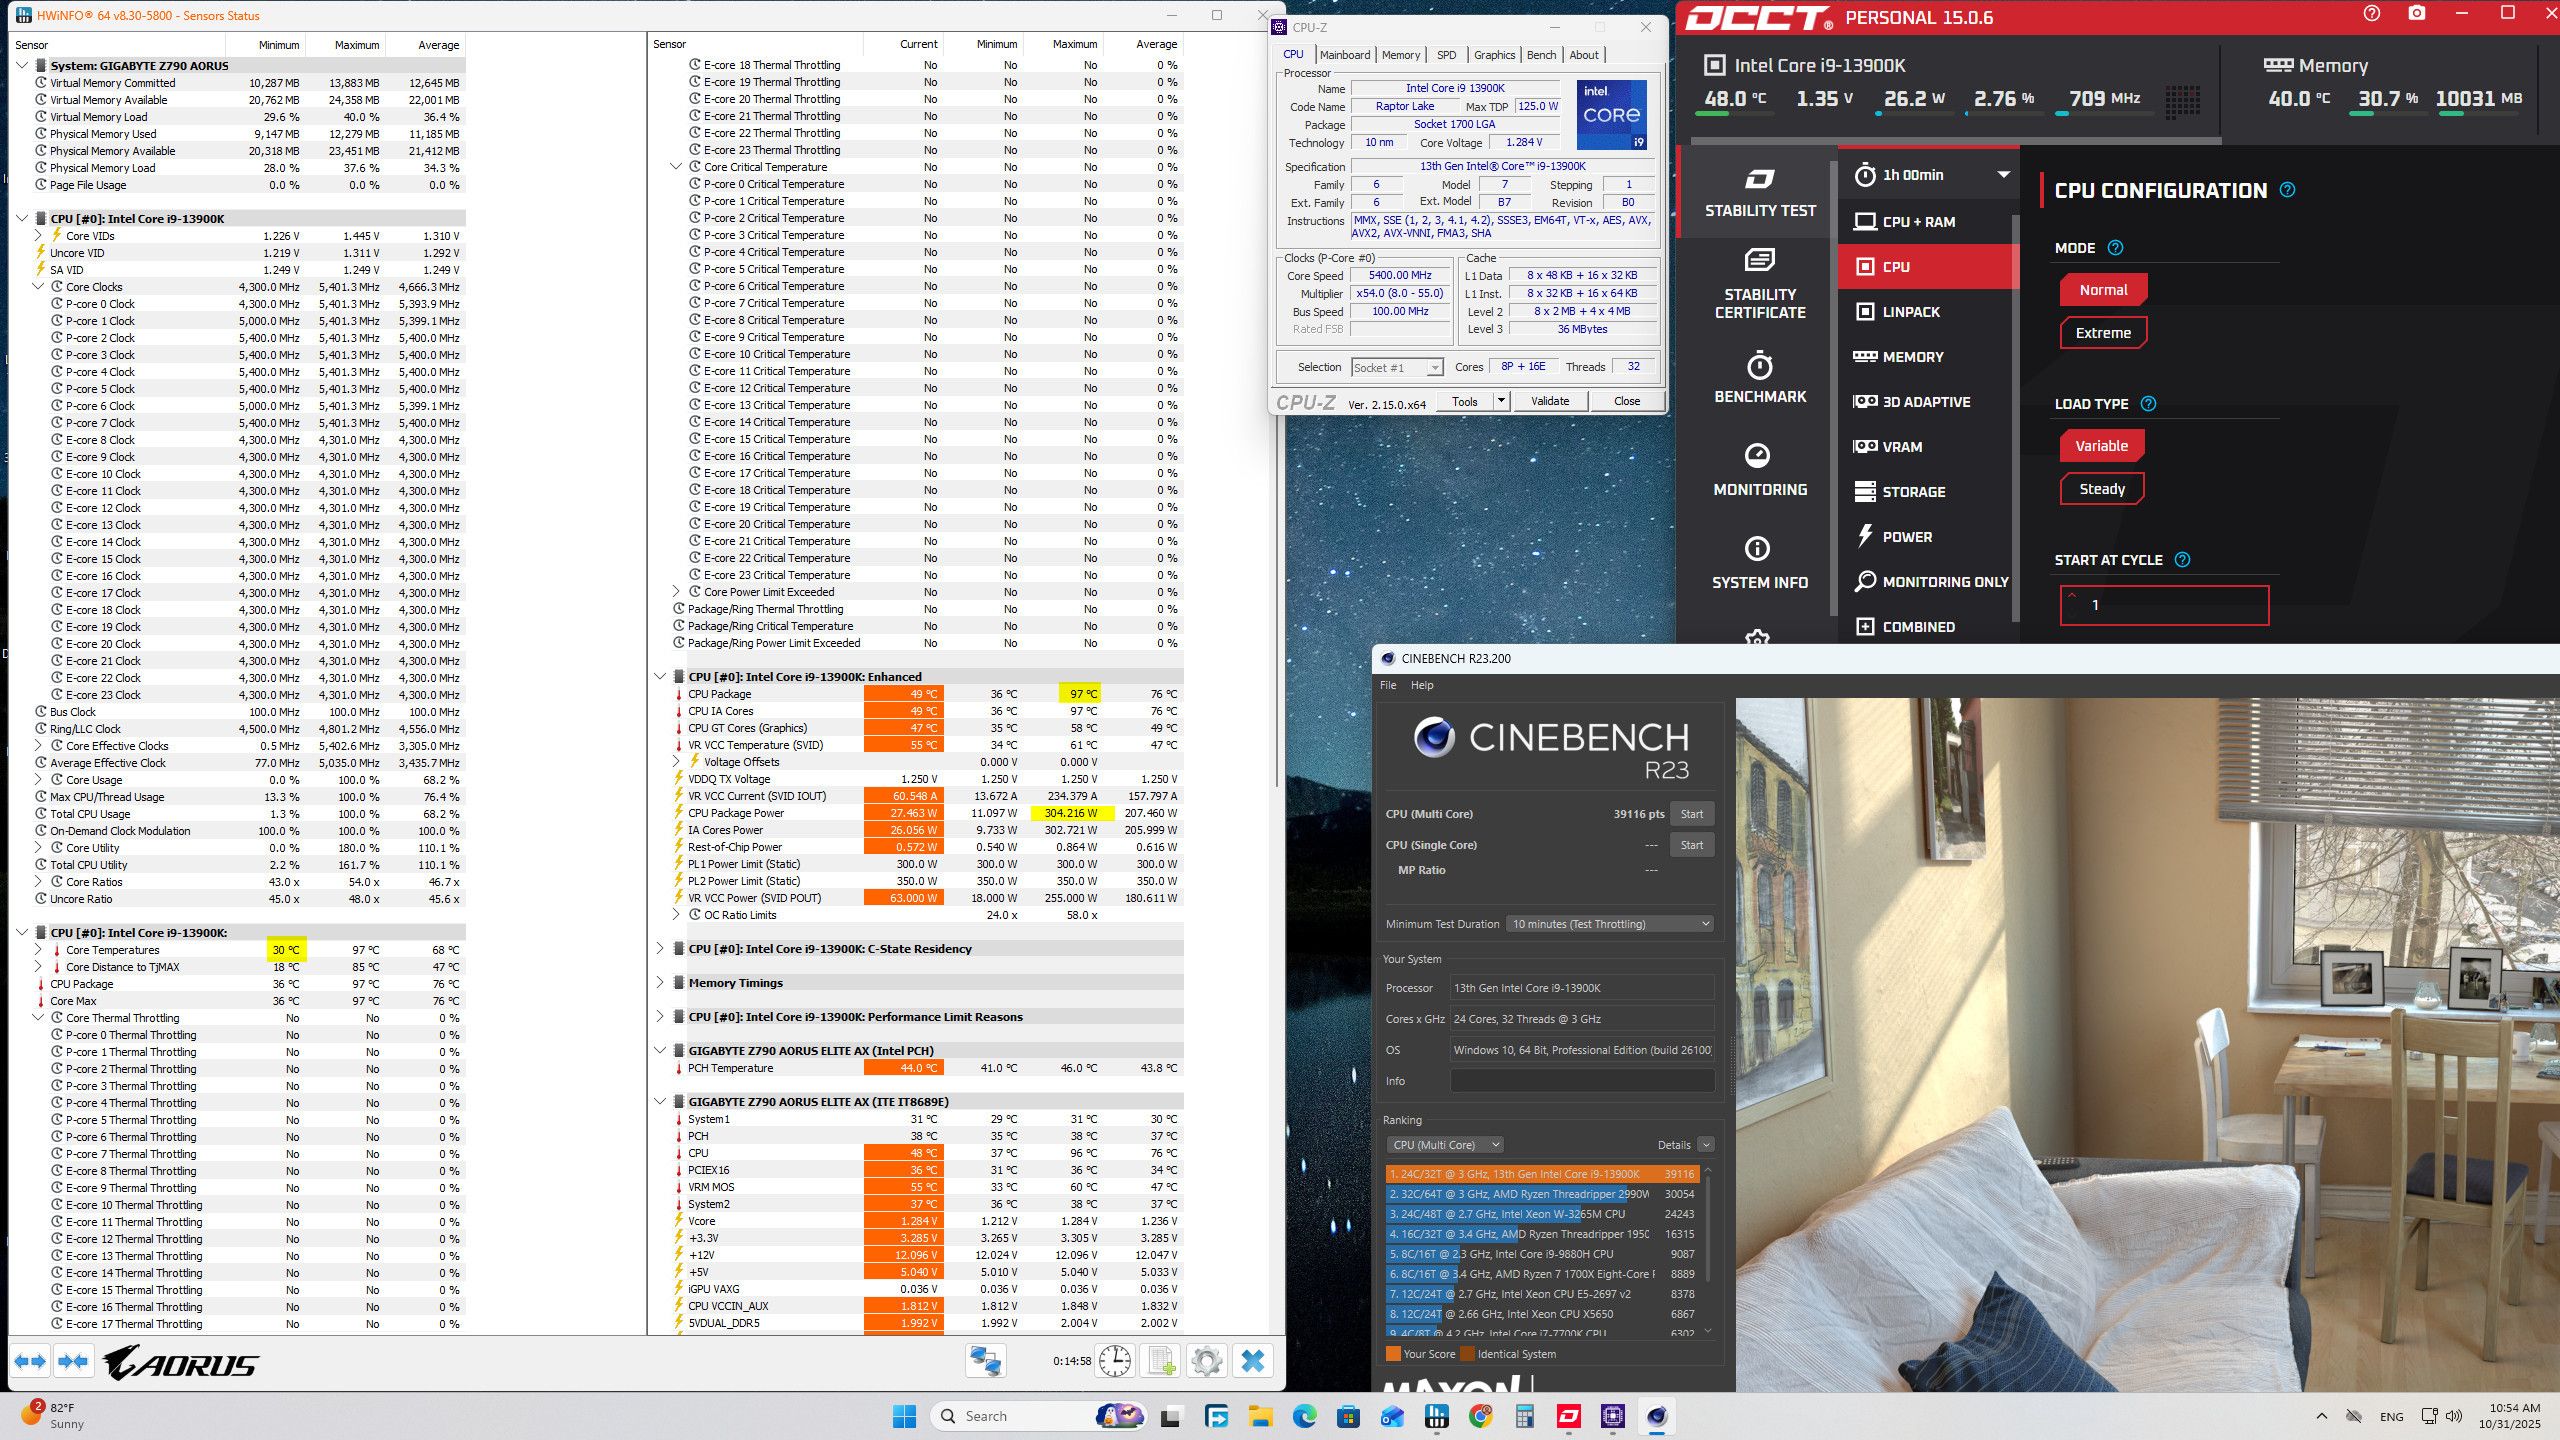This screenshot has height=1440, width=2560.
Task: Open HWiNFO remote network monitoring icon
Action: (x=985, y=1361)
